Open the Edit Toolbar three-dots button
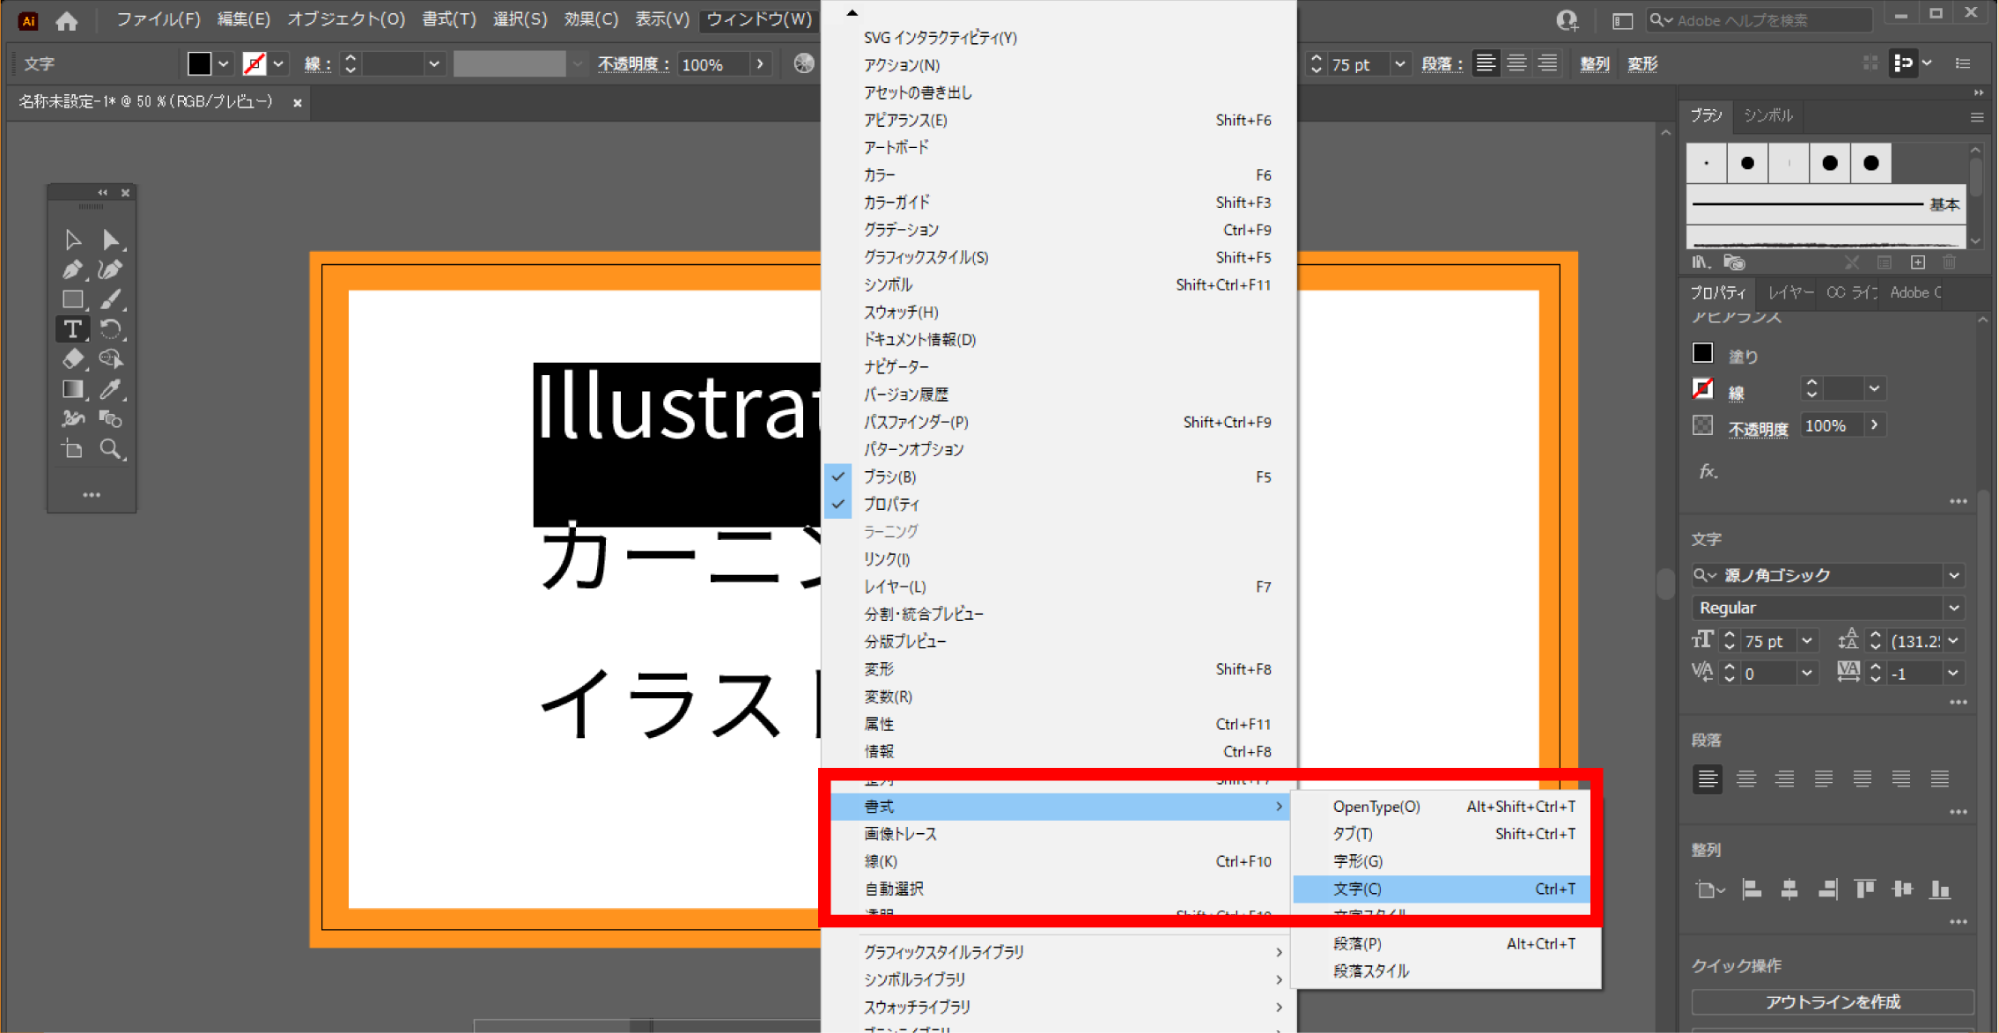The width and height of the screenshot is (1999, 1033). (92, 495)
